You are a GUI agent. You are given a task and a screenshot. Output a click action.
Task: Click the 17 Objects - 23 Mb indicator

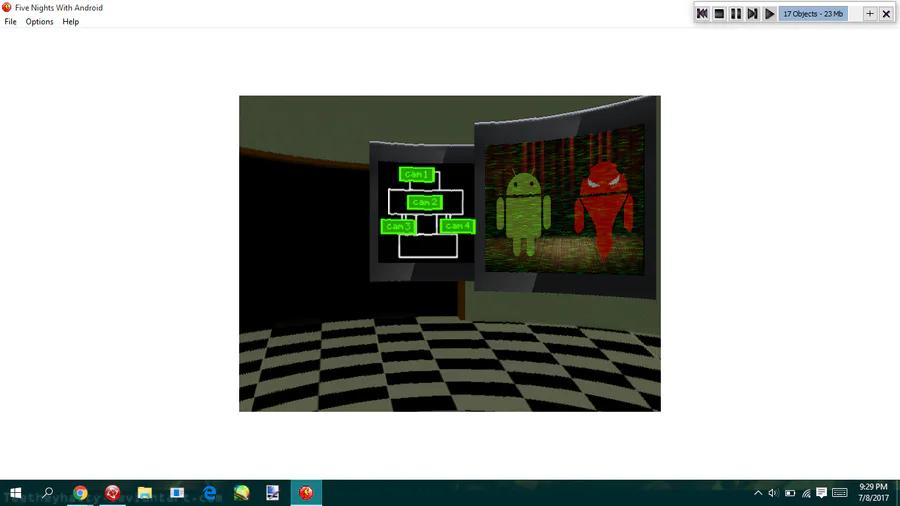point(813,14)
